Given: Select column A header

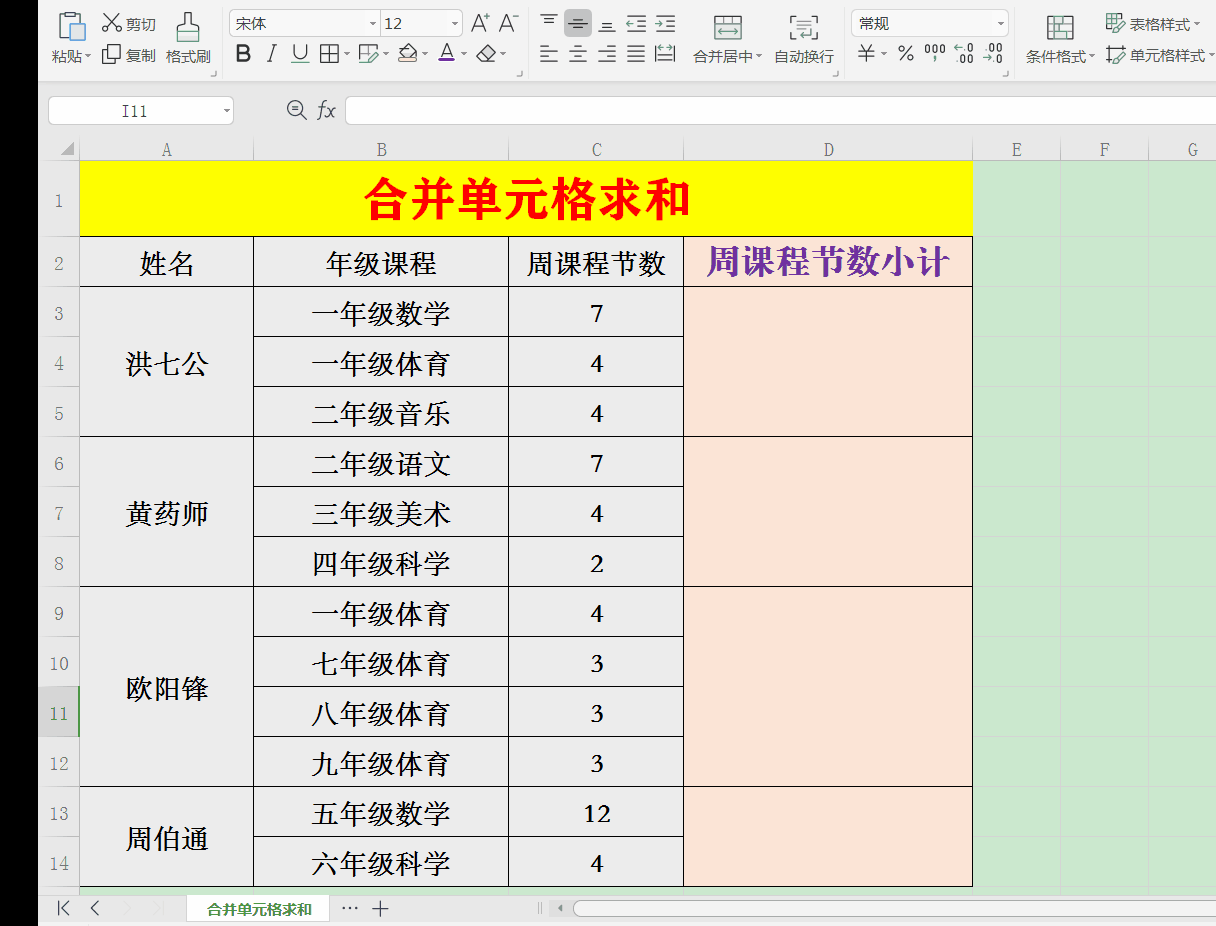Looking at the screenshot, I should point(166,150).
